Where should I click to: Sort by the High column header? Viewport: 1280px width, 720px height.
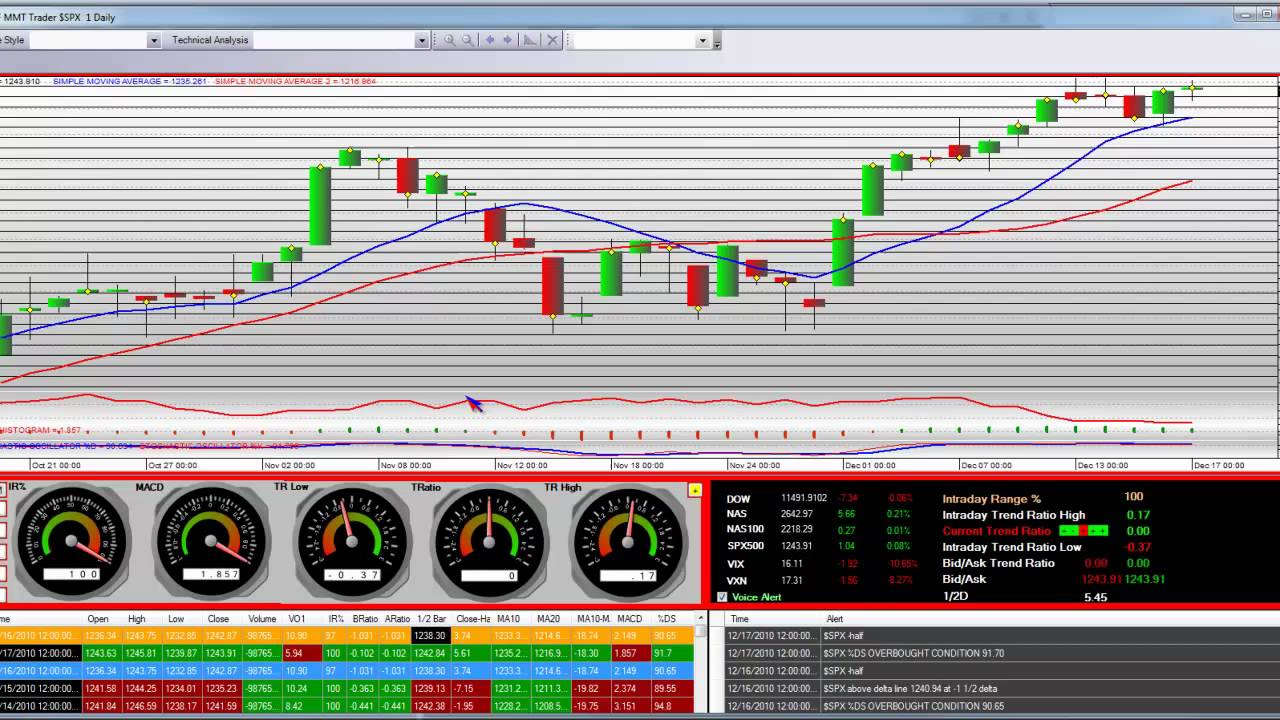coord(137,619)
